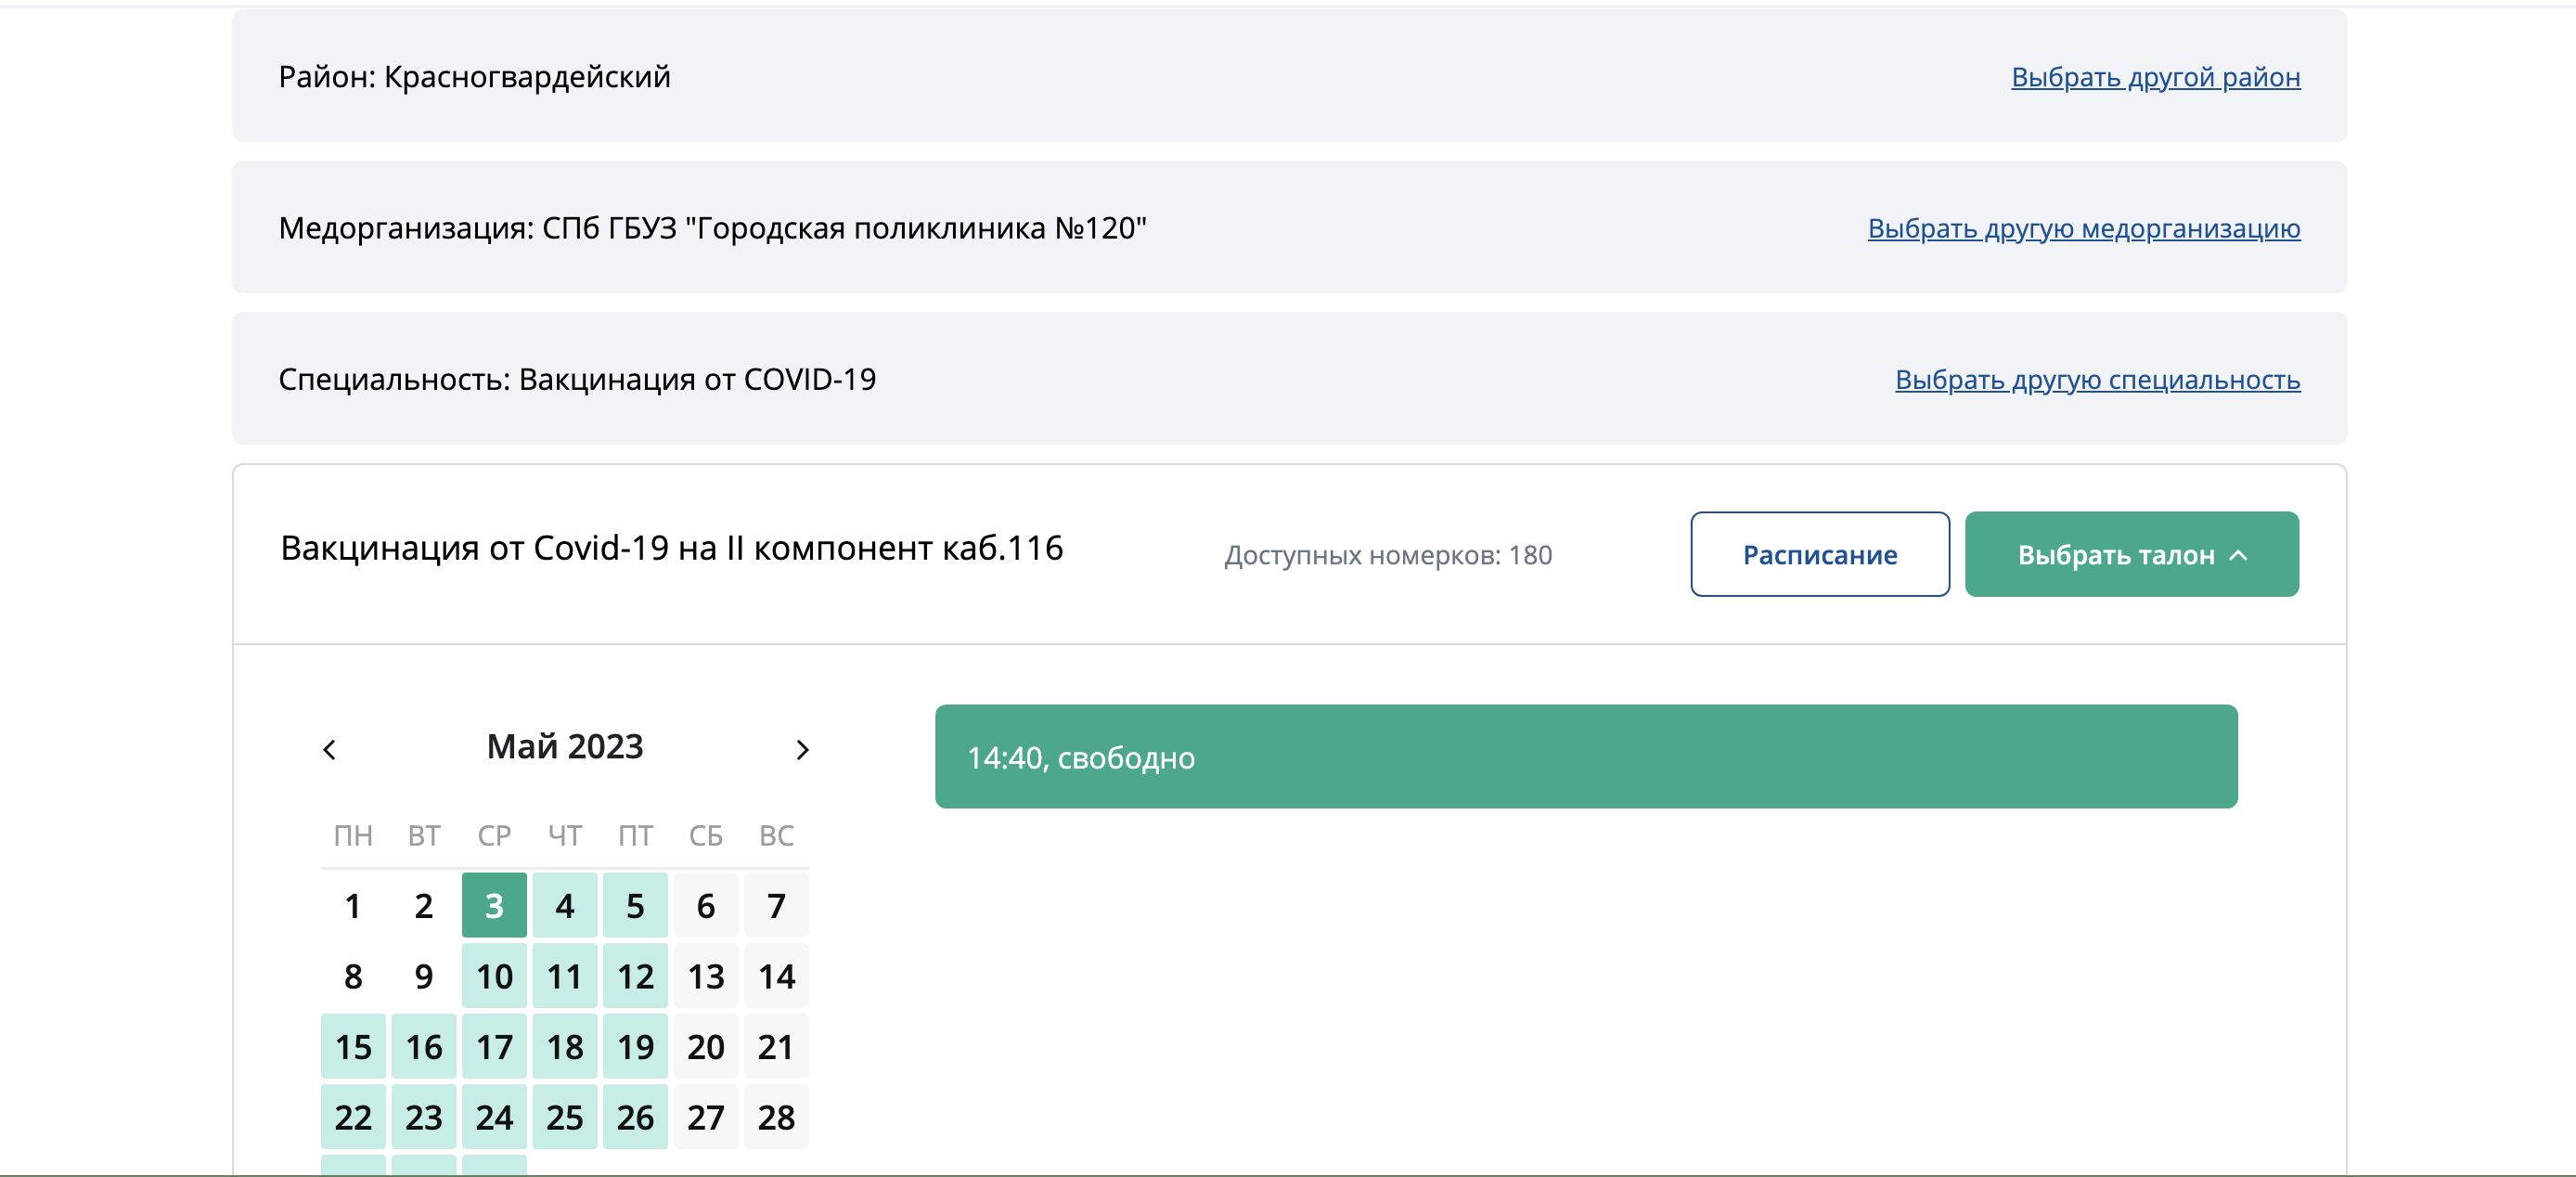The image size is (2576, 1177).
Task: Go to next month in calendar
Action: pyautogui.click(x=801, y=749)
